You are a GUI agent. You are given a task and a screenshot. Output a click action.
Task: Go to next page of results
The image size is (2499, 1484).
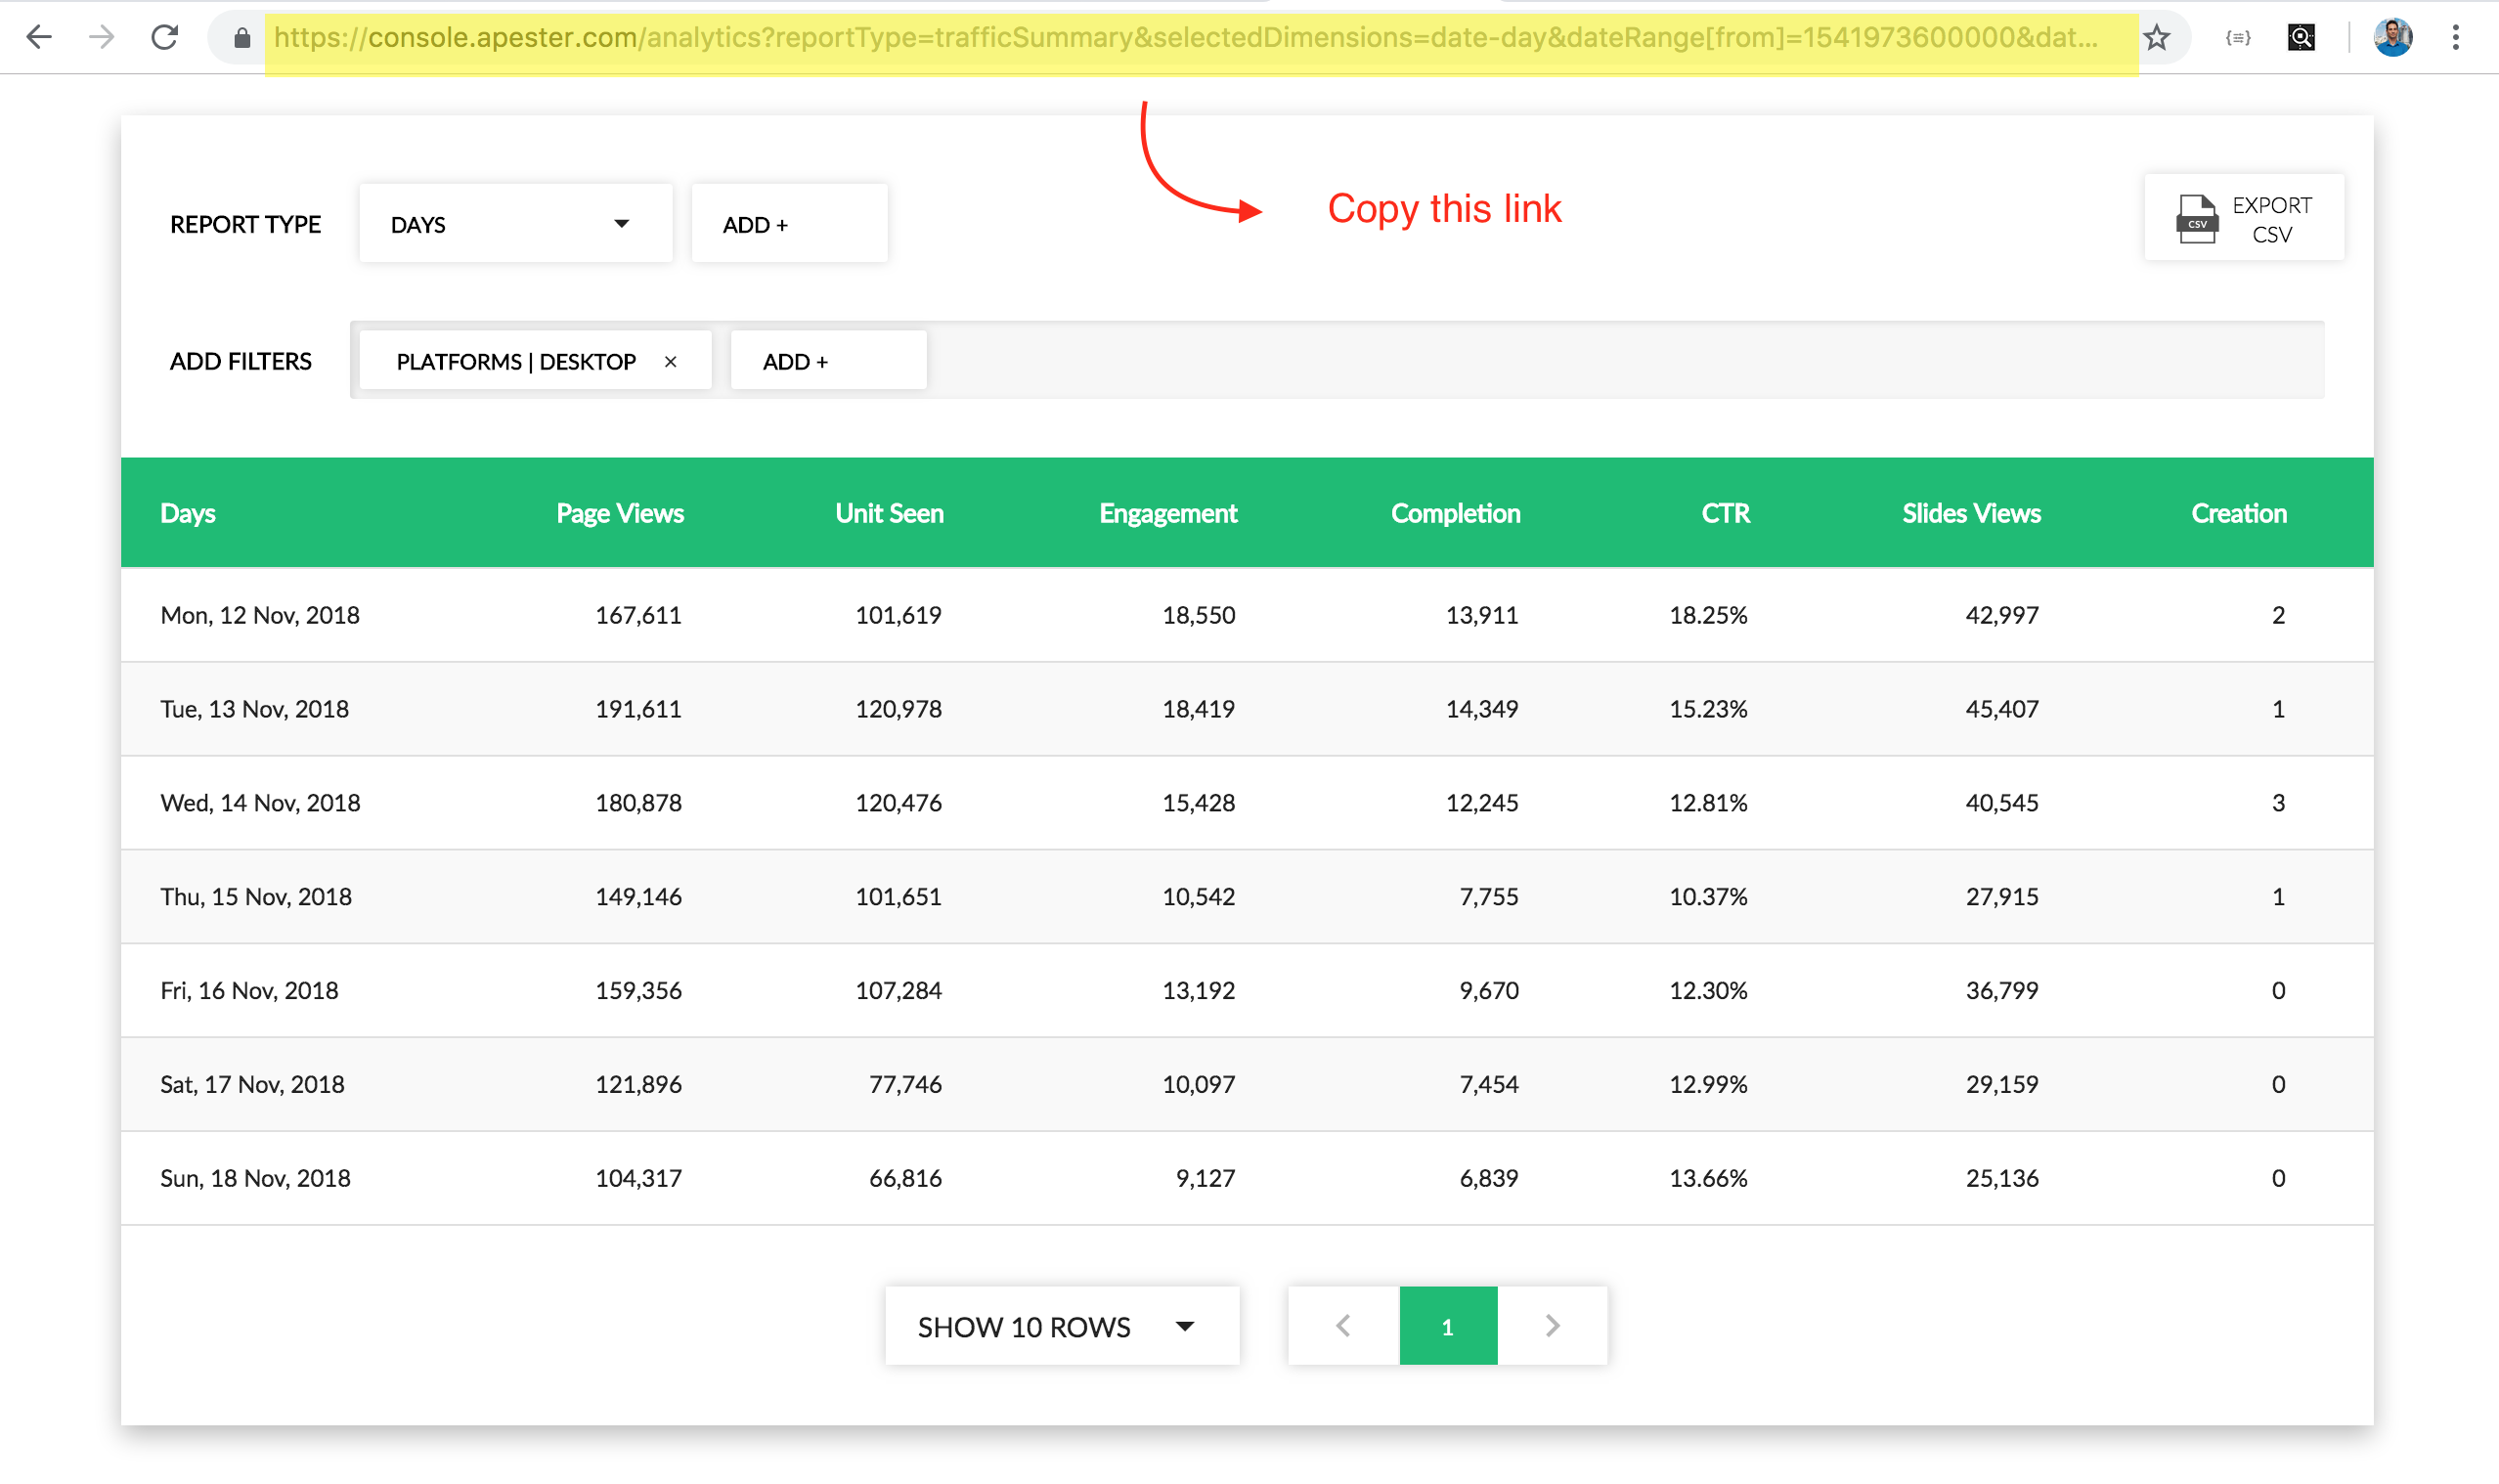tap(1552, 1326)
